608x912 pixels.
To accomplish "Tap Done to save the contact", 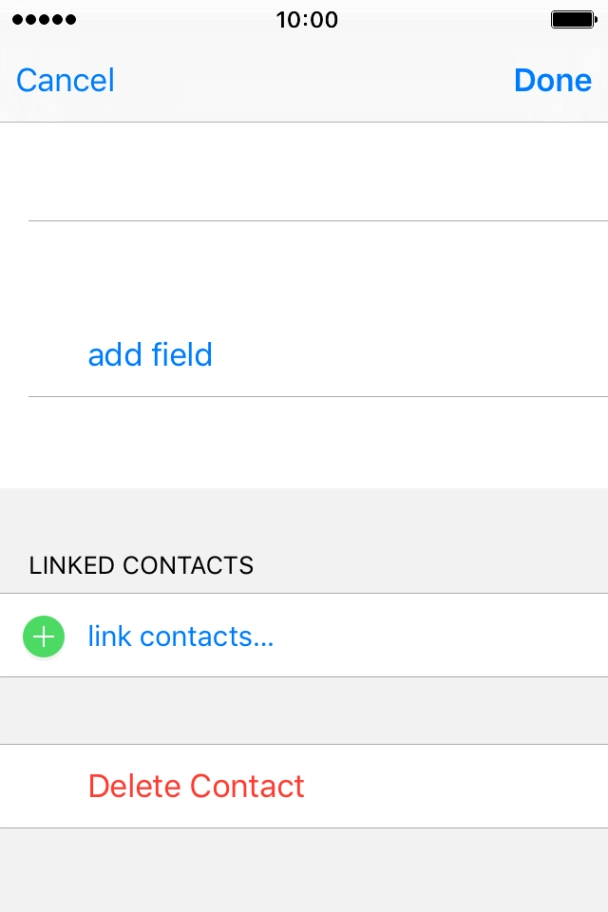I will pos(552,80).
